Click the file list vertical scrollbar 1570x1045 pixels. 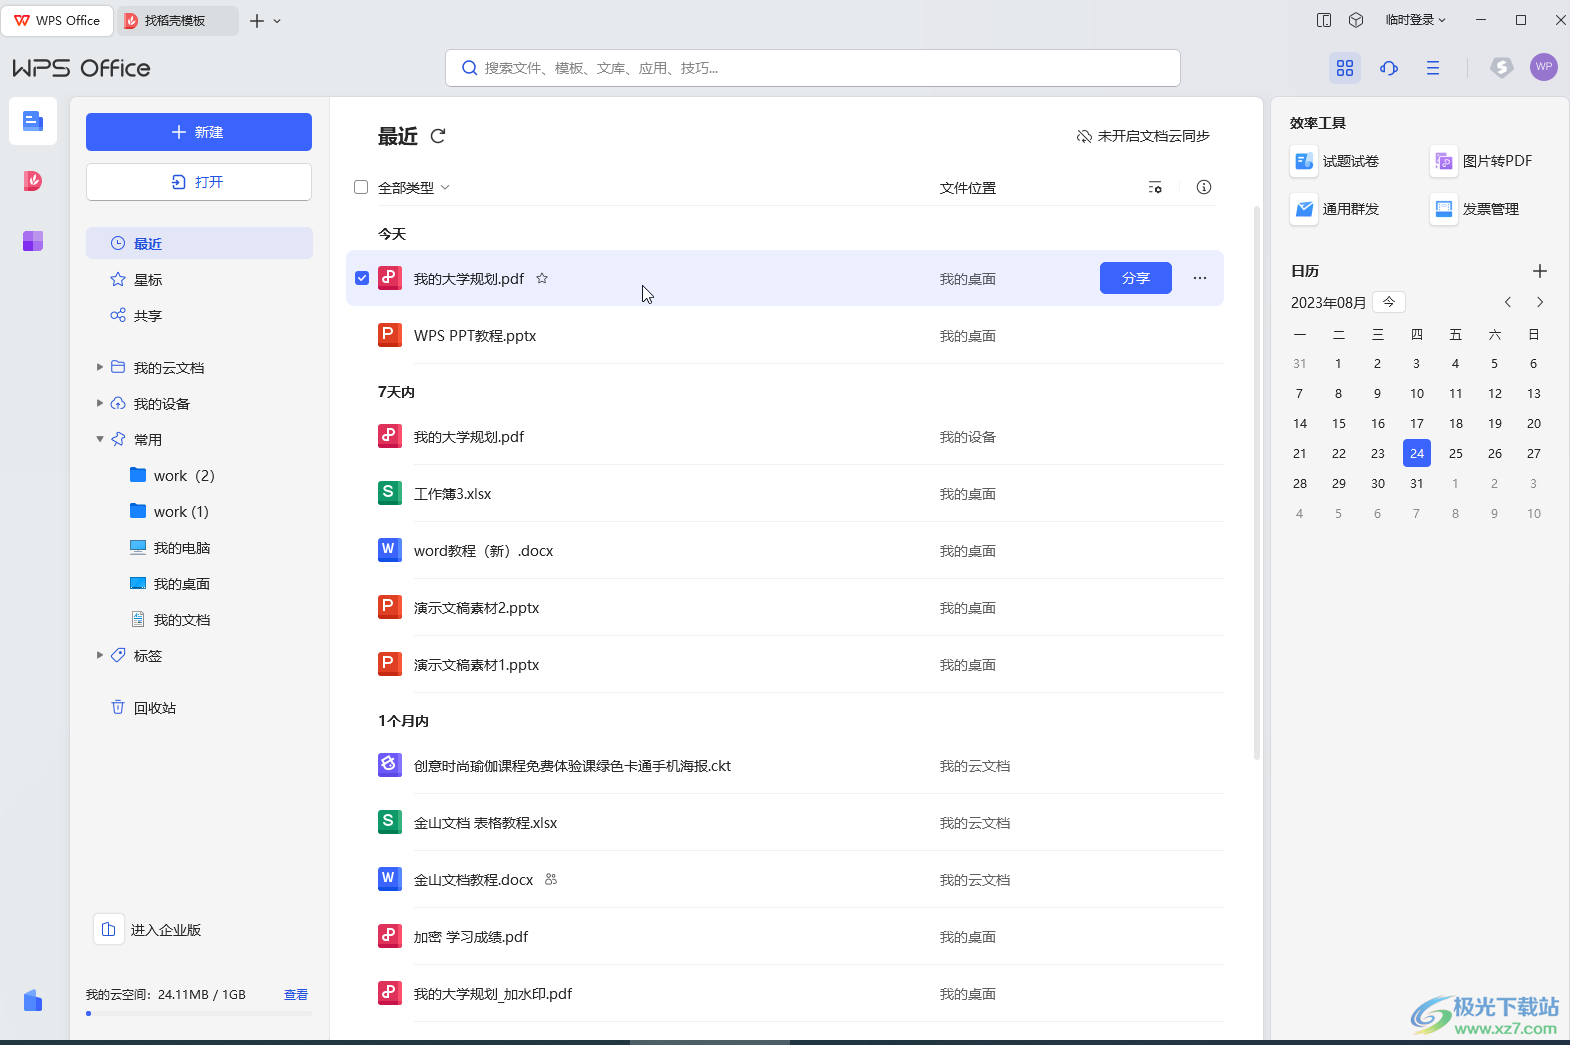1257,483
